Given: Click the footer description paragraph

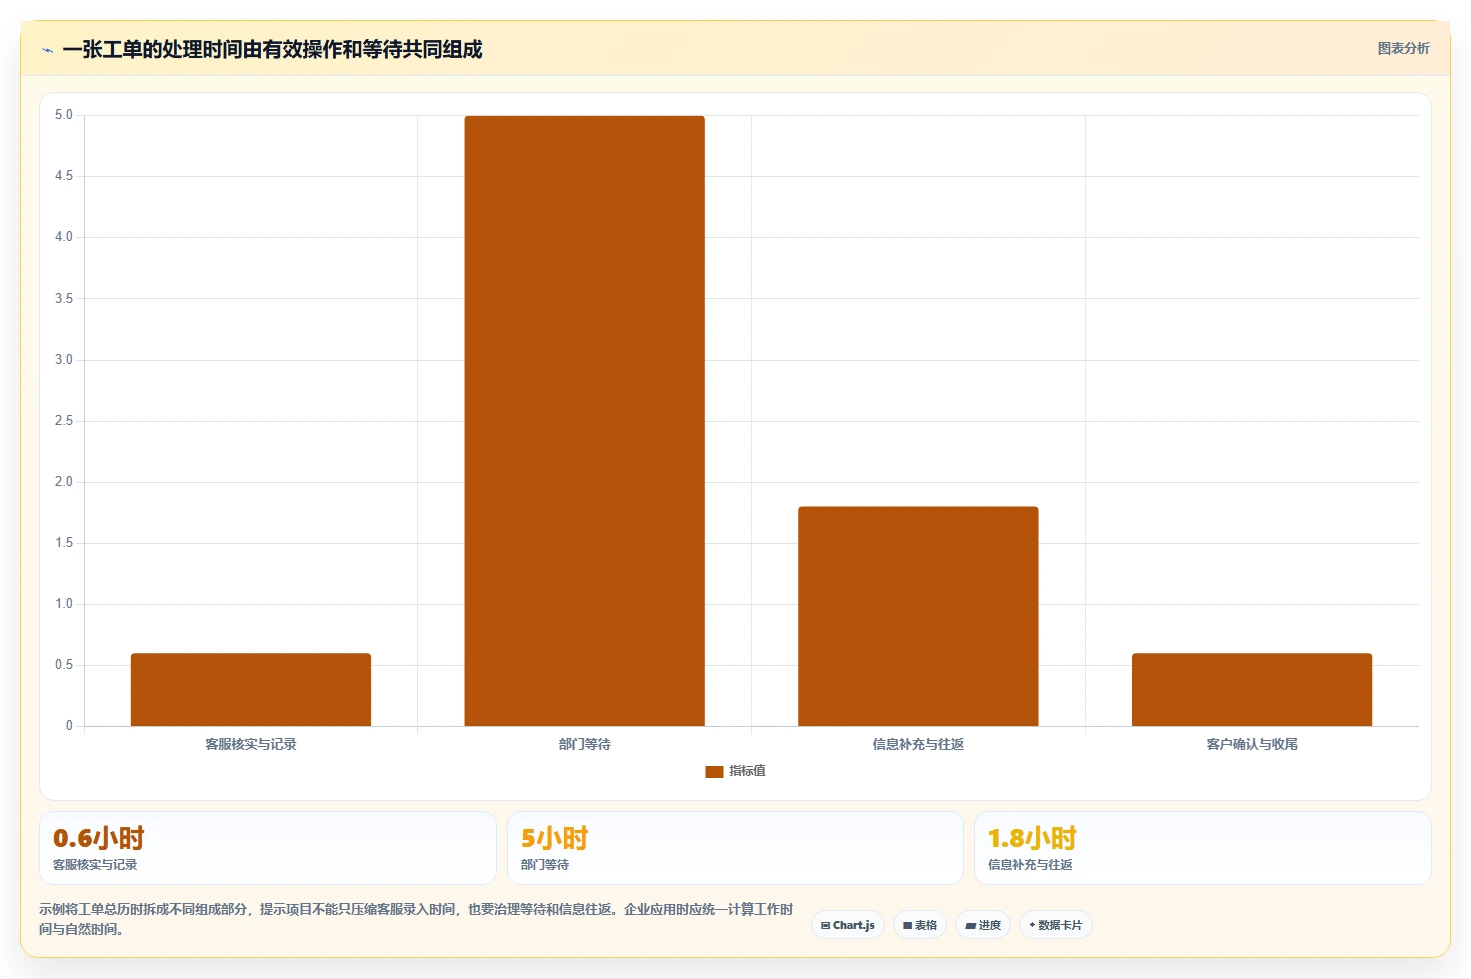Looking at the screenshot, I should [x=416, y=919].
